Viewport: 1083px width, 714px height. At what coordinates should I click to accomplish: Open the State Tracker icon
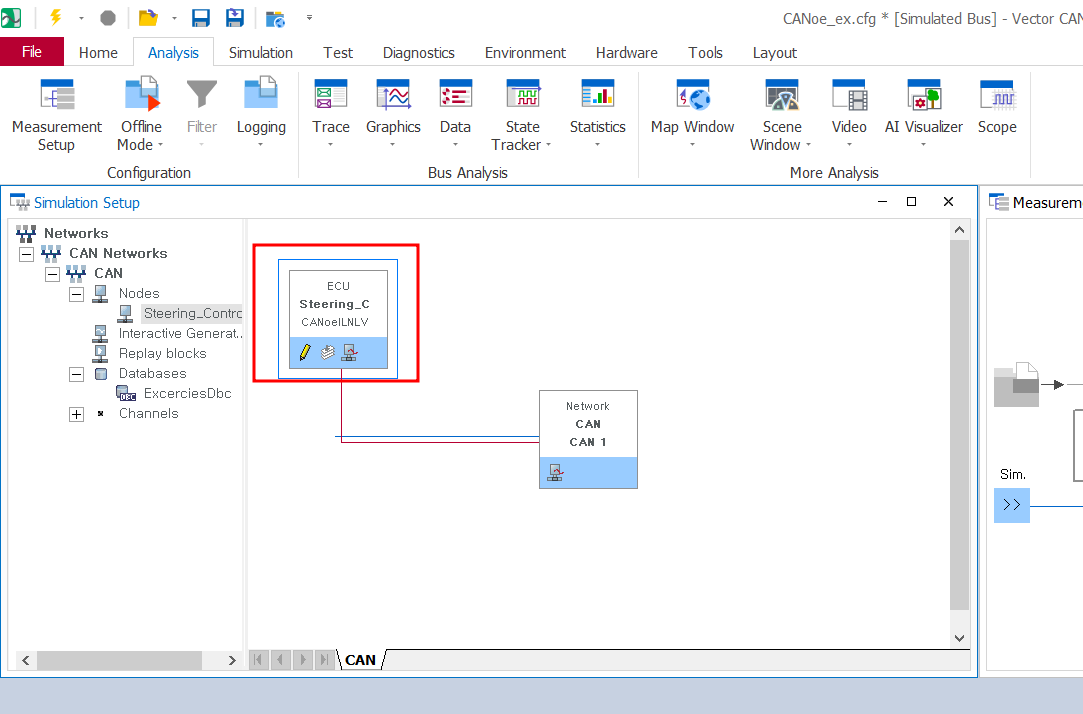tap(523, 95)
